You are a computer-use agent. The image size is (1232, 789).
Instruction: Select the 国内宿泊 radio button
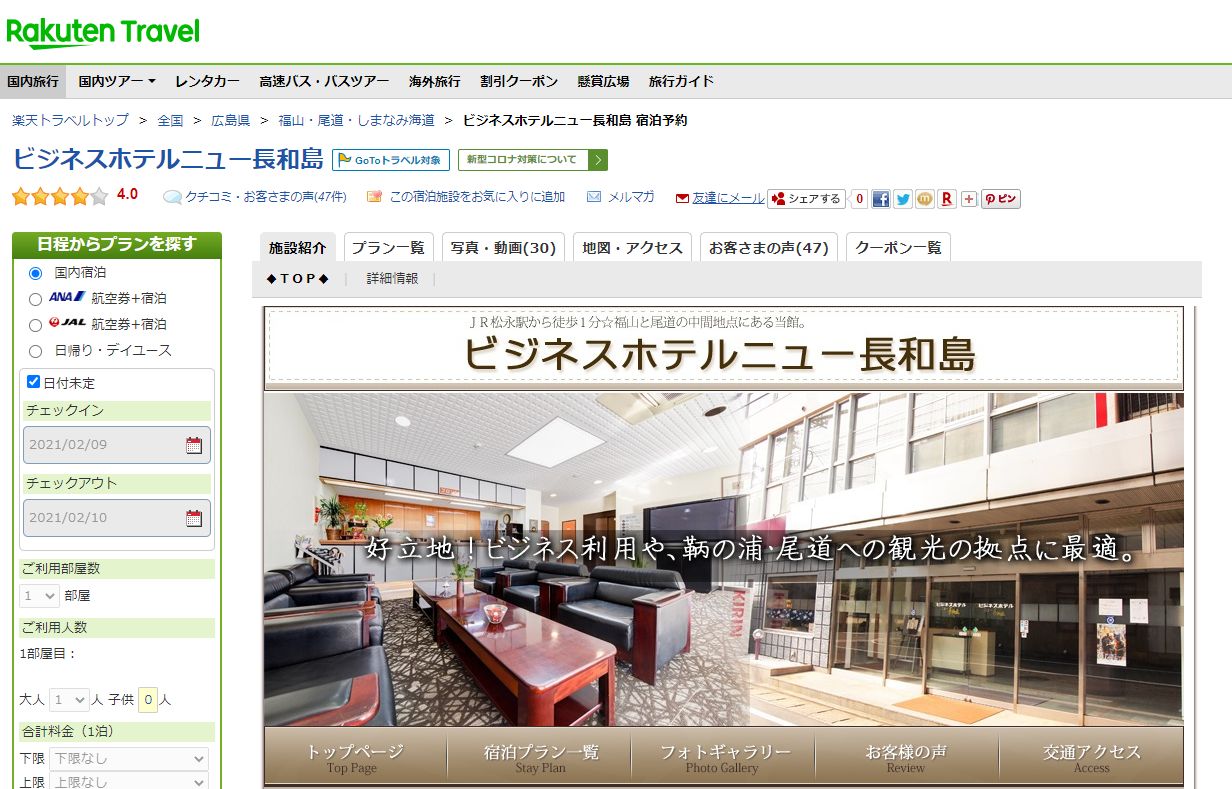point(36,273)
